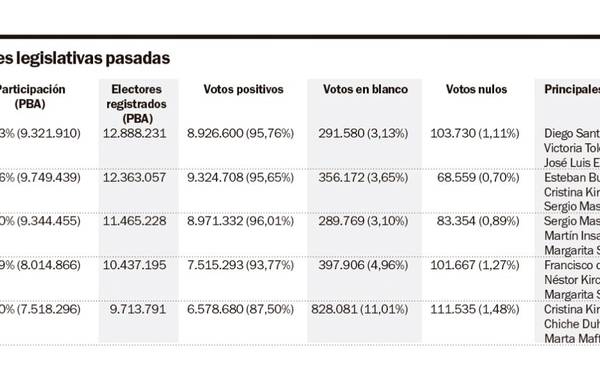This screenshot has width=600, height=365.
Task: Click the 9.324.708 (95,65%) positive votes cell
Action: tap(240, 178)
